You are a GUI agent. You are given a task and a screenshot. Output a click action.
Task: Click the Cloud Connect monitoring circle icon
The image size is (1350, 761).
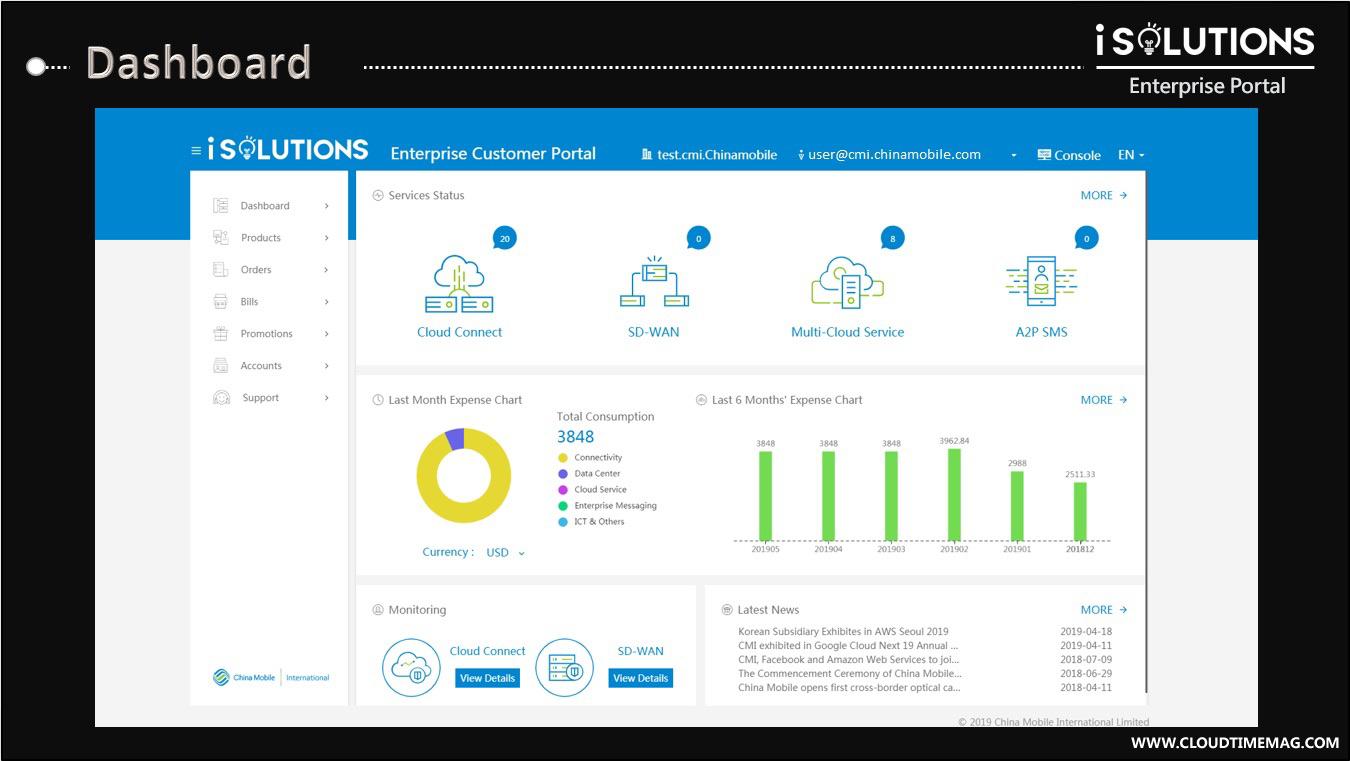411,667
